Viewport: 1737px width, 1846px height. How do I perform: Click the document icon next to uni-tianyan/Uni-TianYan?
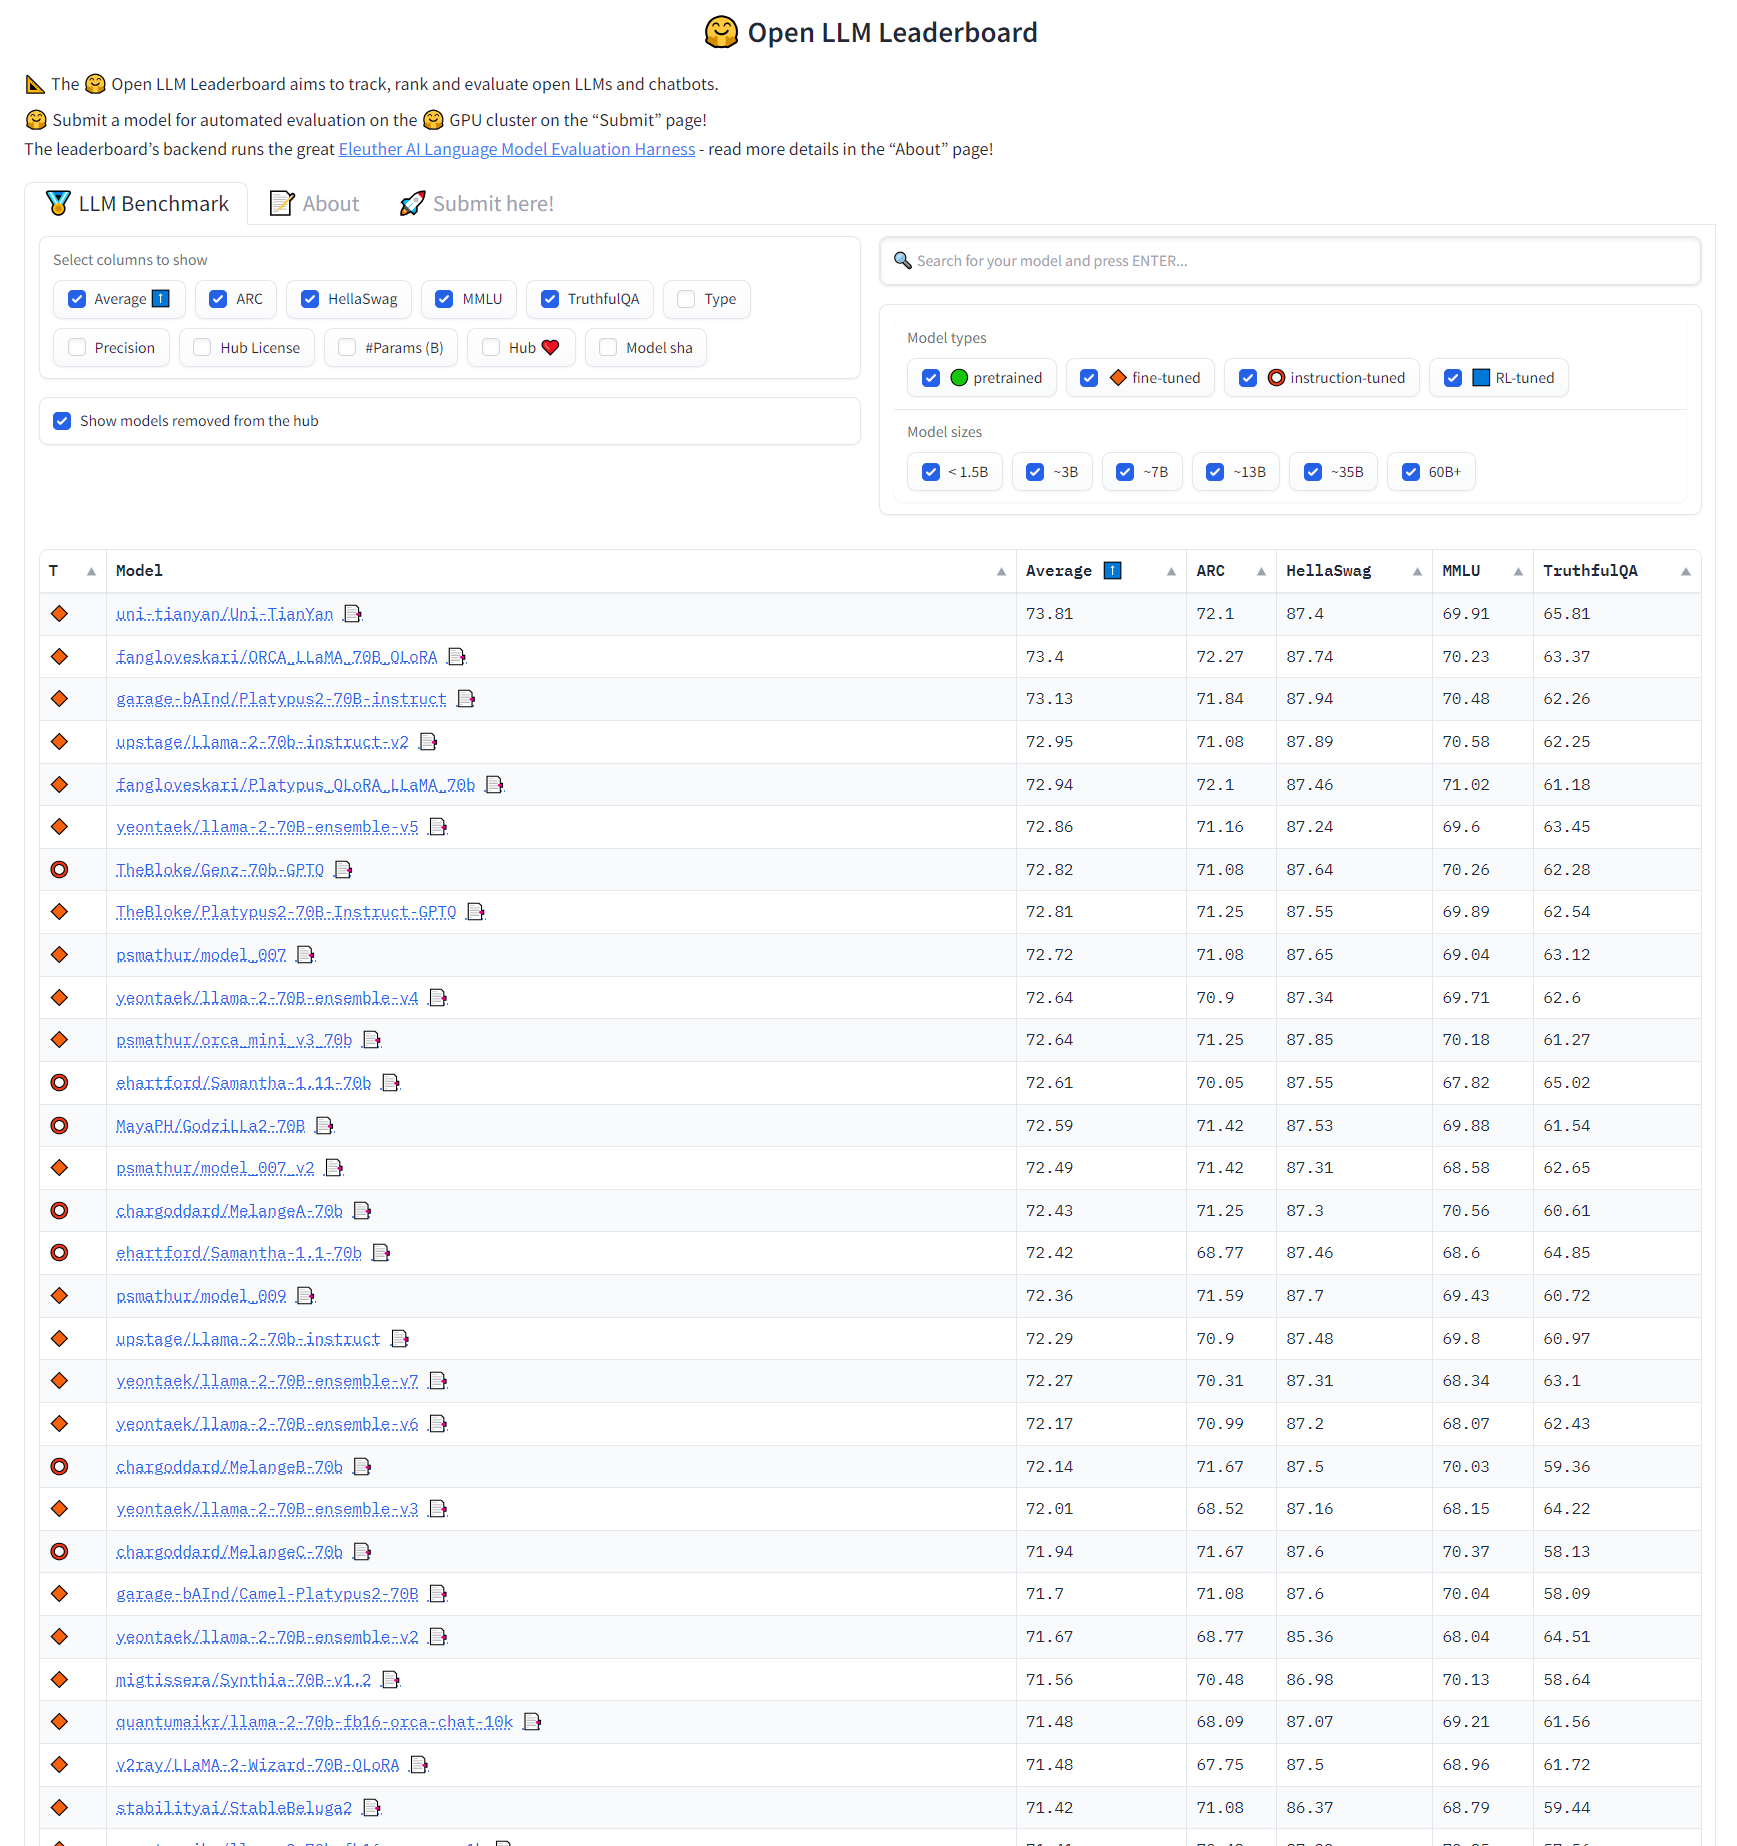(352, 614)
